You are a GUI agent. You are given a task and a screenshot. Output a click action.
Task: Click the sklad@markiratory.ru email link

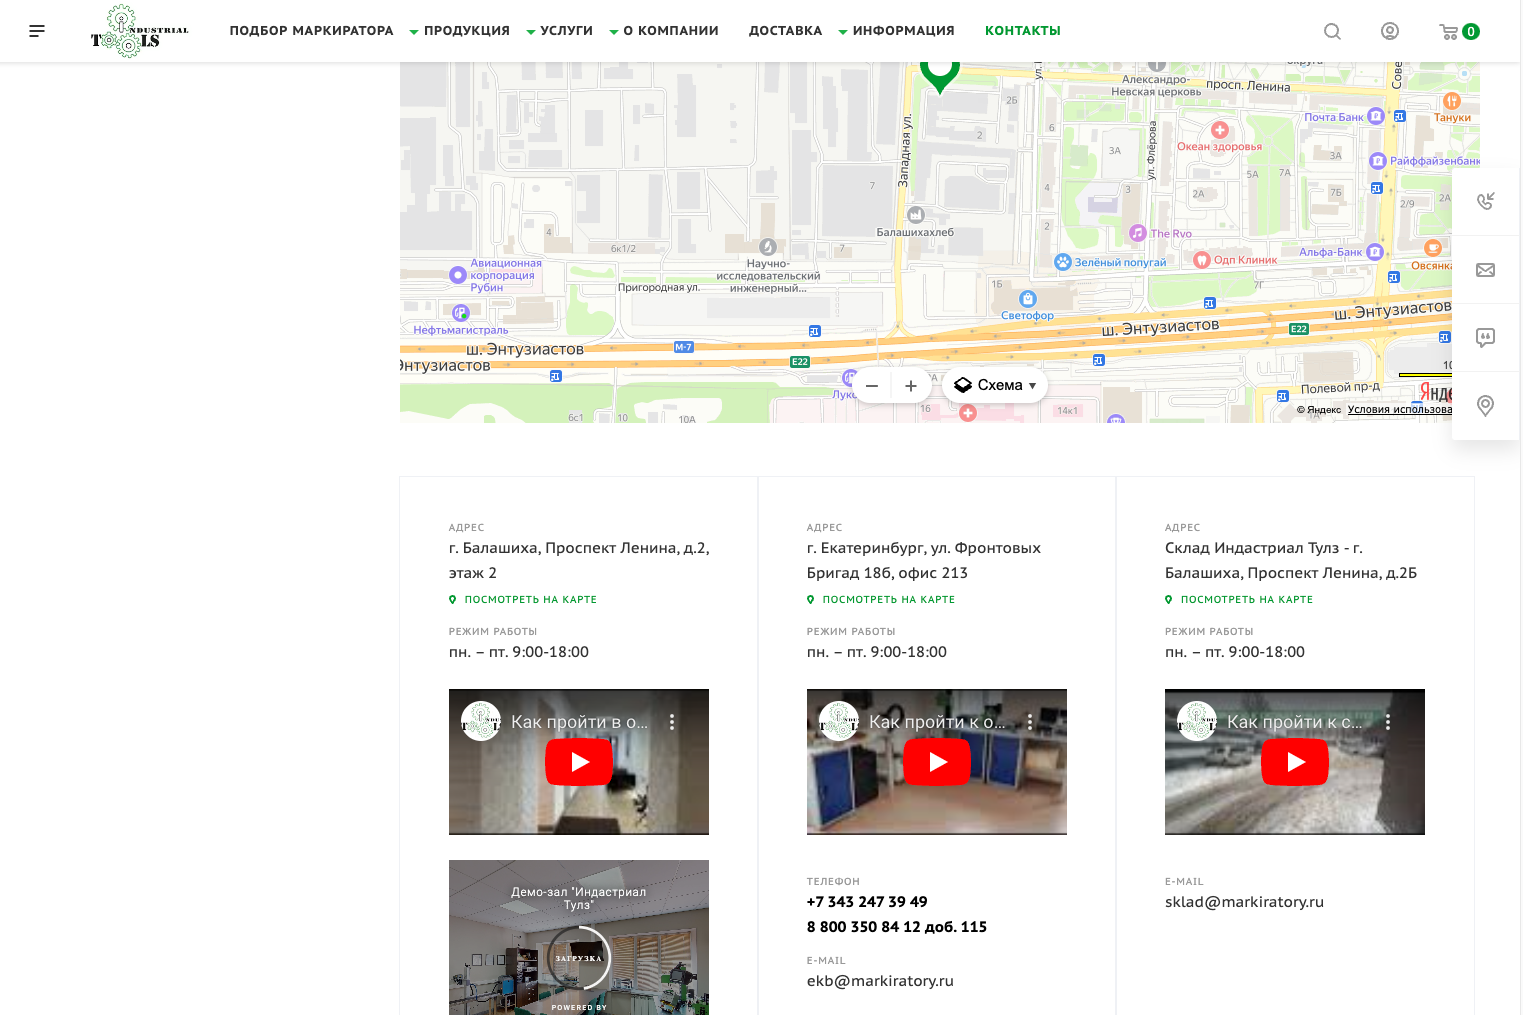point(1244,902)
